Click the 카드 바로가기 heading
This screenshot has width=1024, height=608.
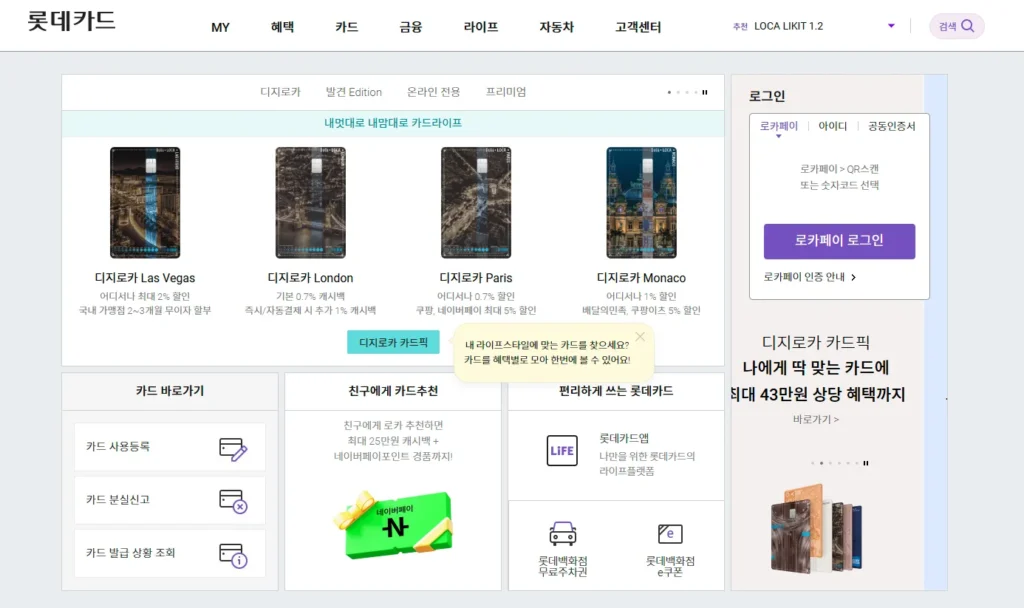pyautogui.click(x=170, y=391)
